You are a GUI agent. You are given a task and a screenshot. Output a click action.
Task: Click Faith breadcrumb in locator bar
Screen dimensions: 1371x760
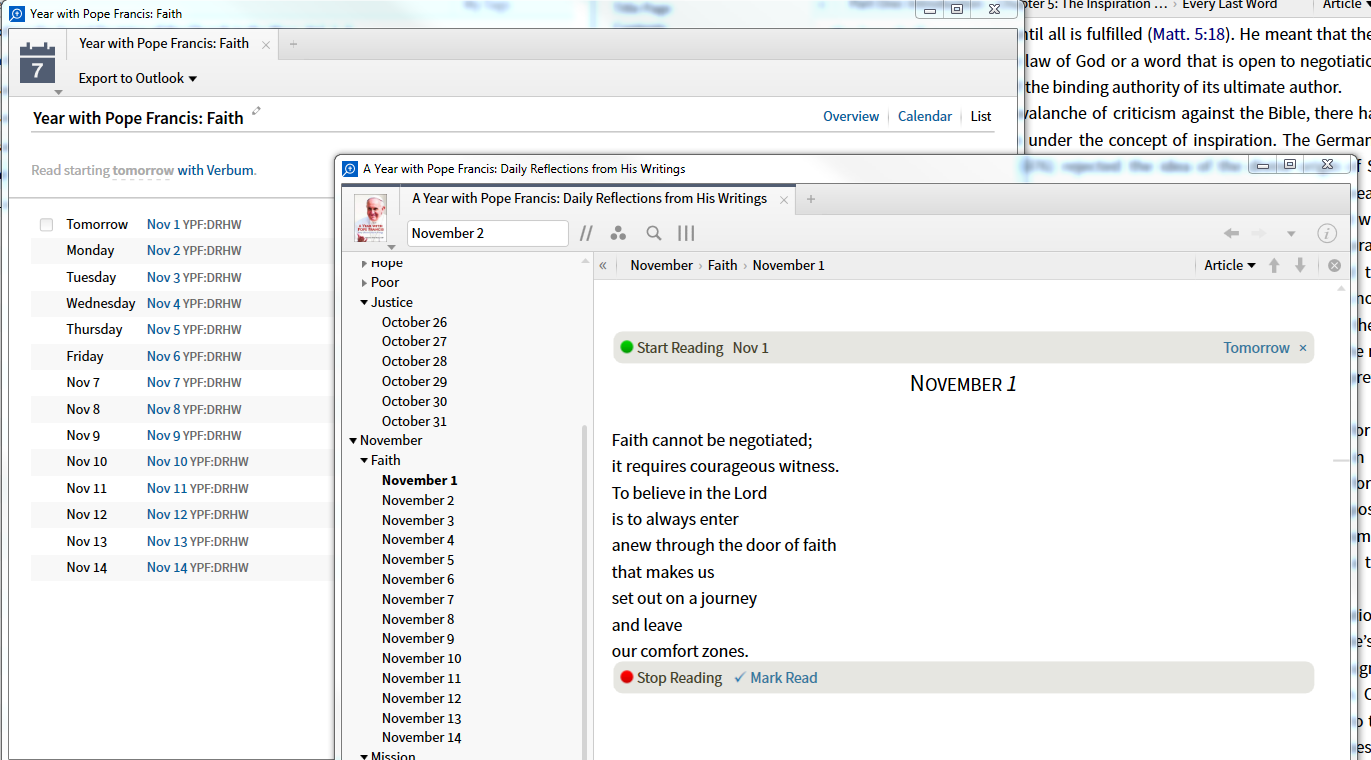click(722, 265)
